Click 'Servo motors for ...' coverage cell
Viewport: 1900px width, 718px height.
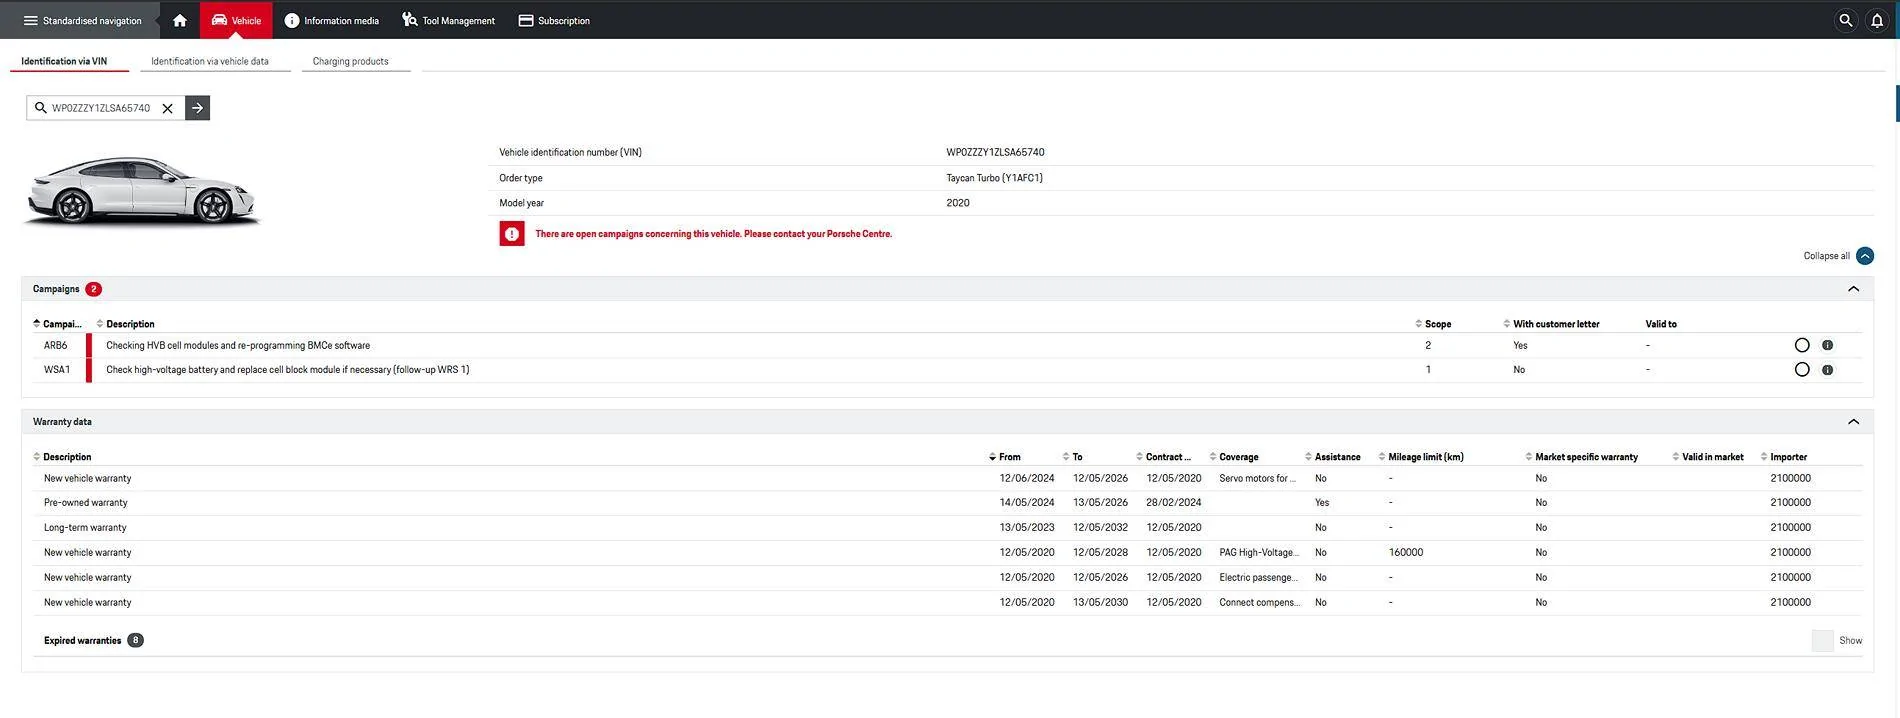(x=1257, y=478)
